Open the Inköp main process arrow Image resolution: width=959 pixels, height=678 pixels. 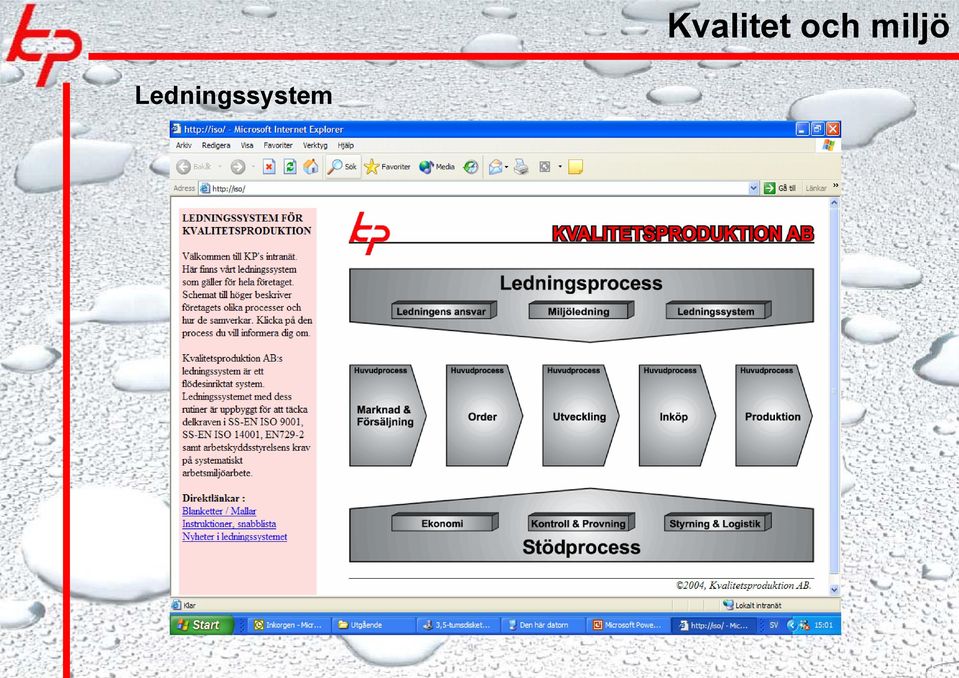coord(677,416)
